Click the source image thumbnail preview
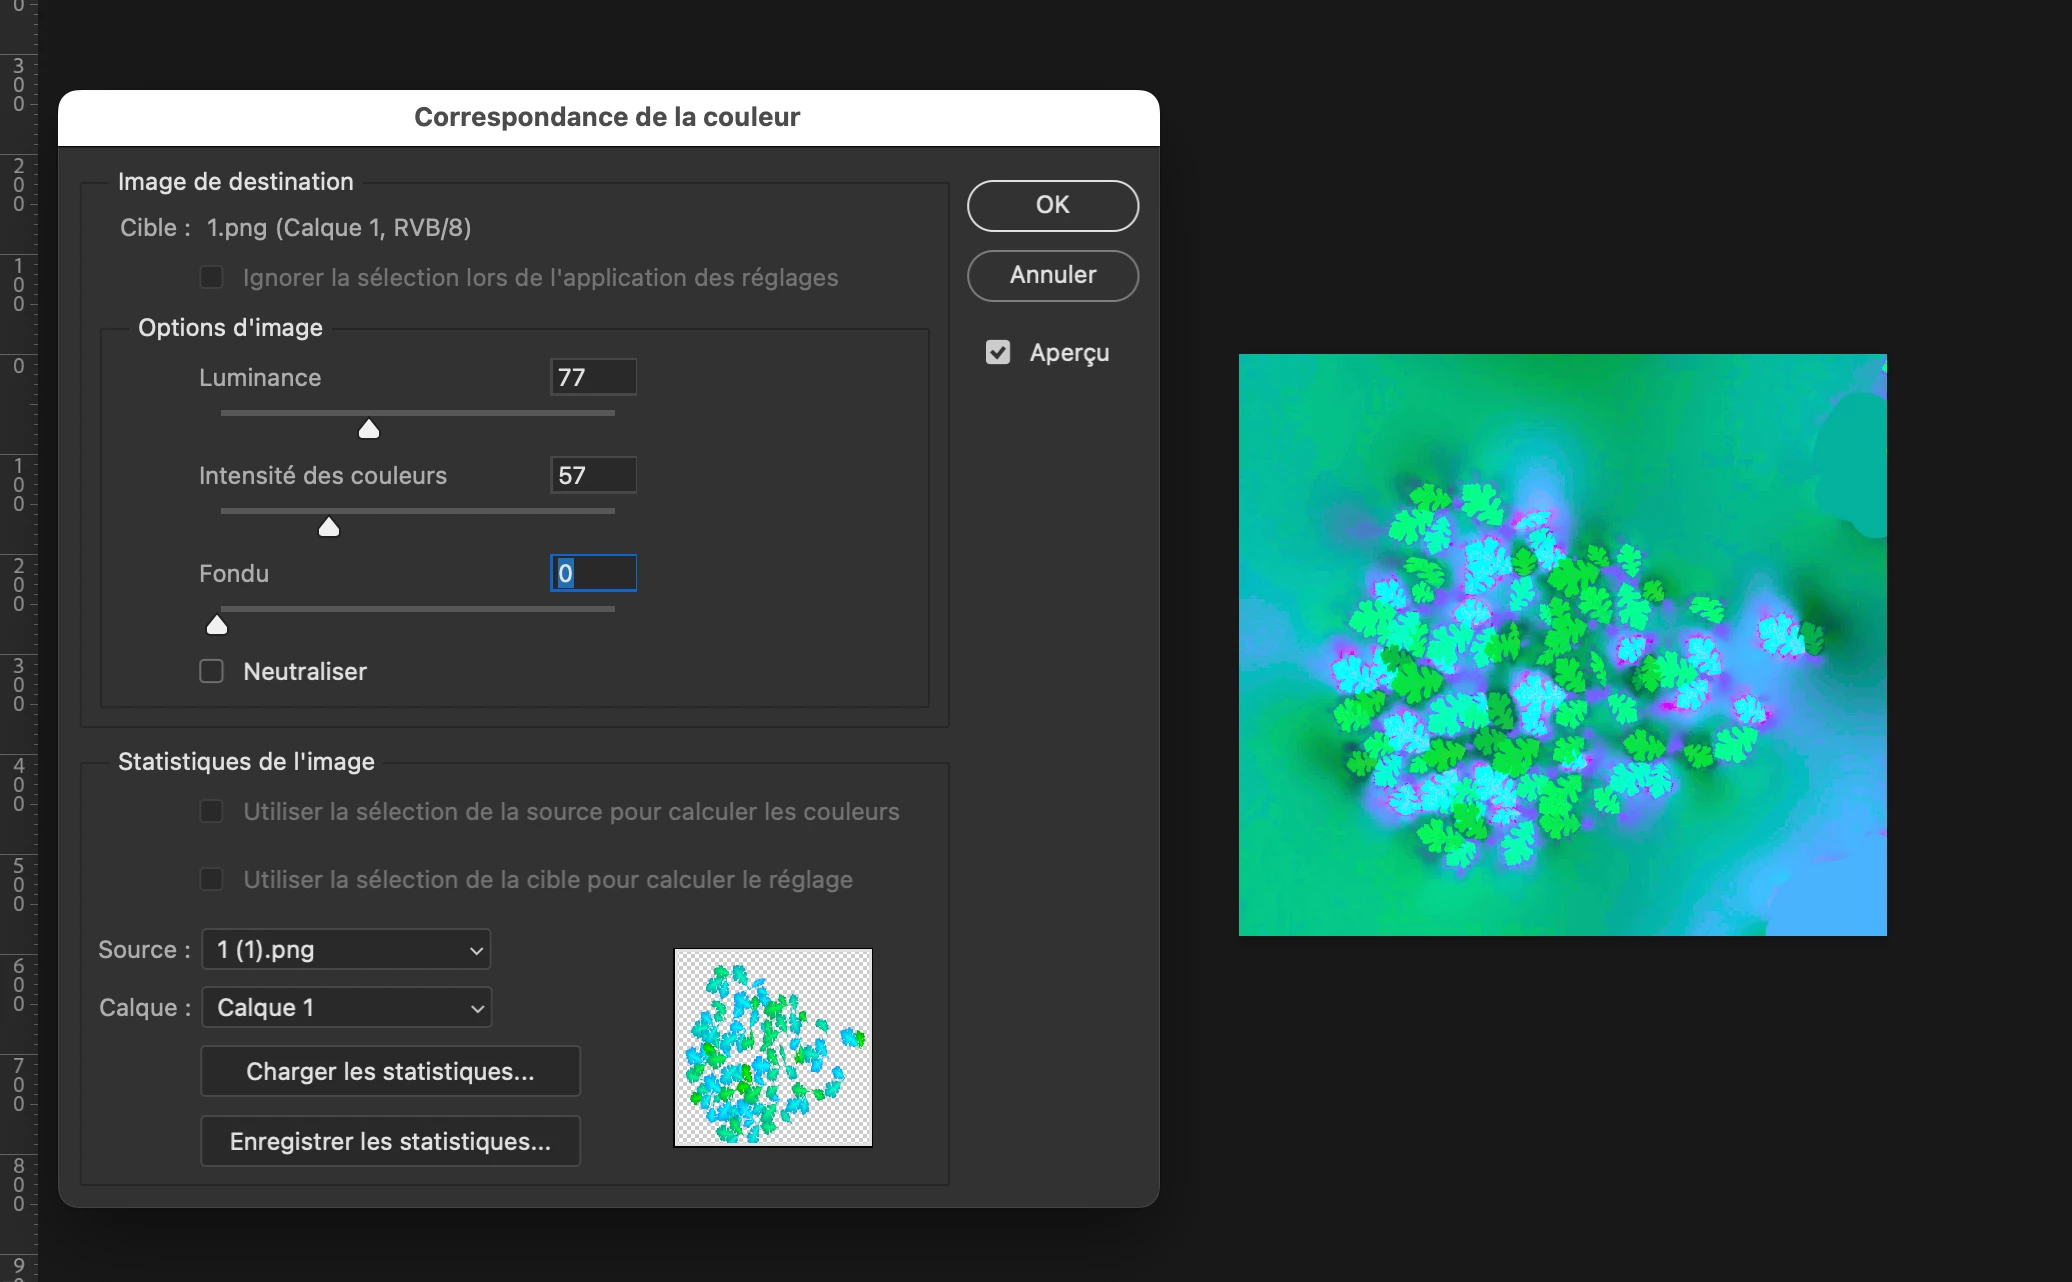 773,1047
